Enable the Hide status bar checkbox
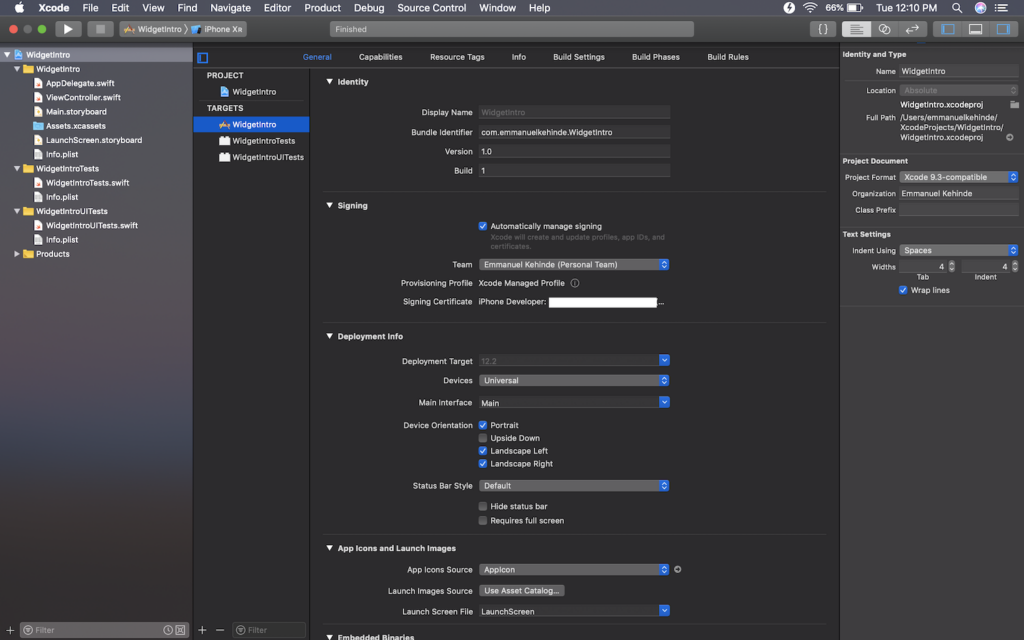The width and height of the screenshot is (1024, 640). click(483, 506)
